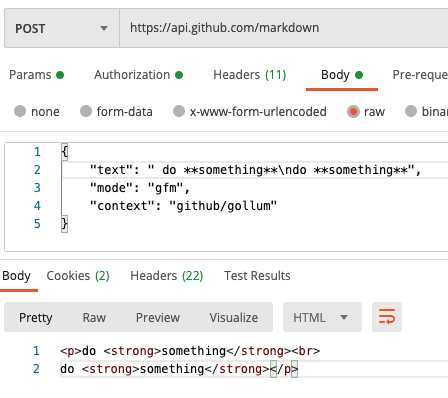The height and width of the screenshot is (398, 448).
Task: Click response line 2 ending with </p>
Action: [x=179, y=369]
